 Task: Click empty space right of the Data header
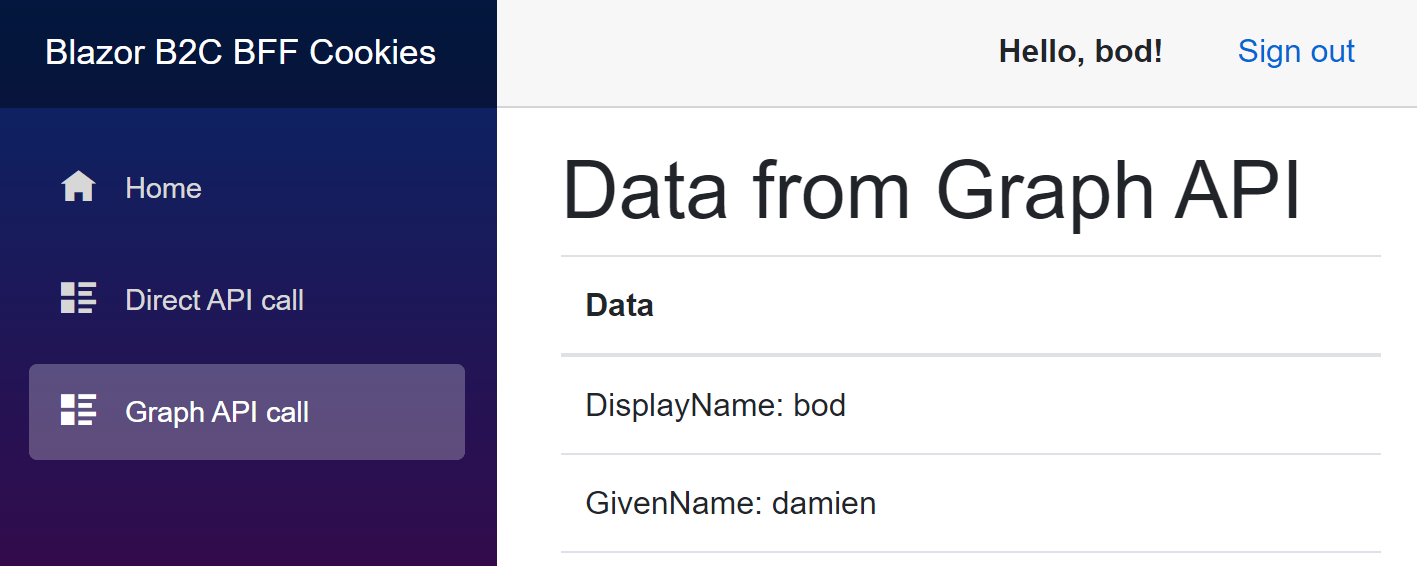coord(1000,306)
